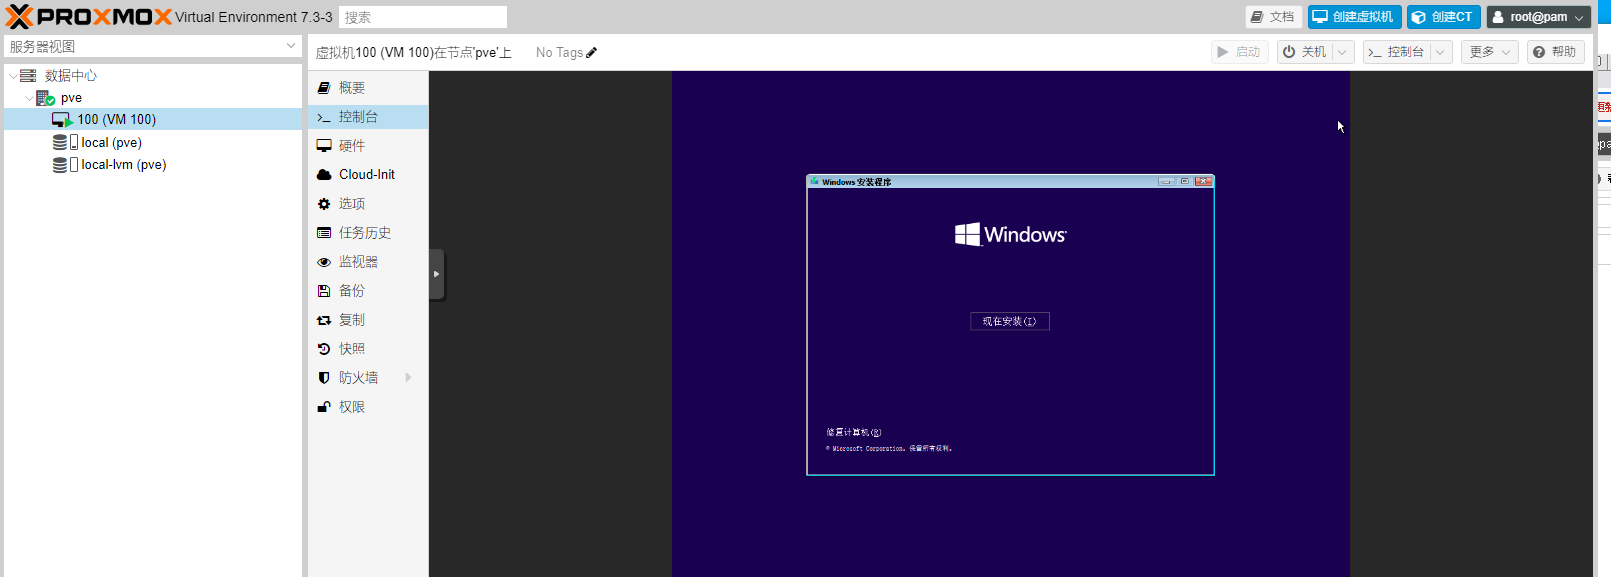1611x577 pixels.
Task: Open the root@pam user menu
Action: [1538, 17]
